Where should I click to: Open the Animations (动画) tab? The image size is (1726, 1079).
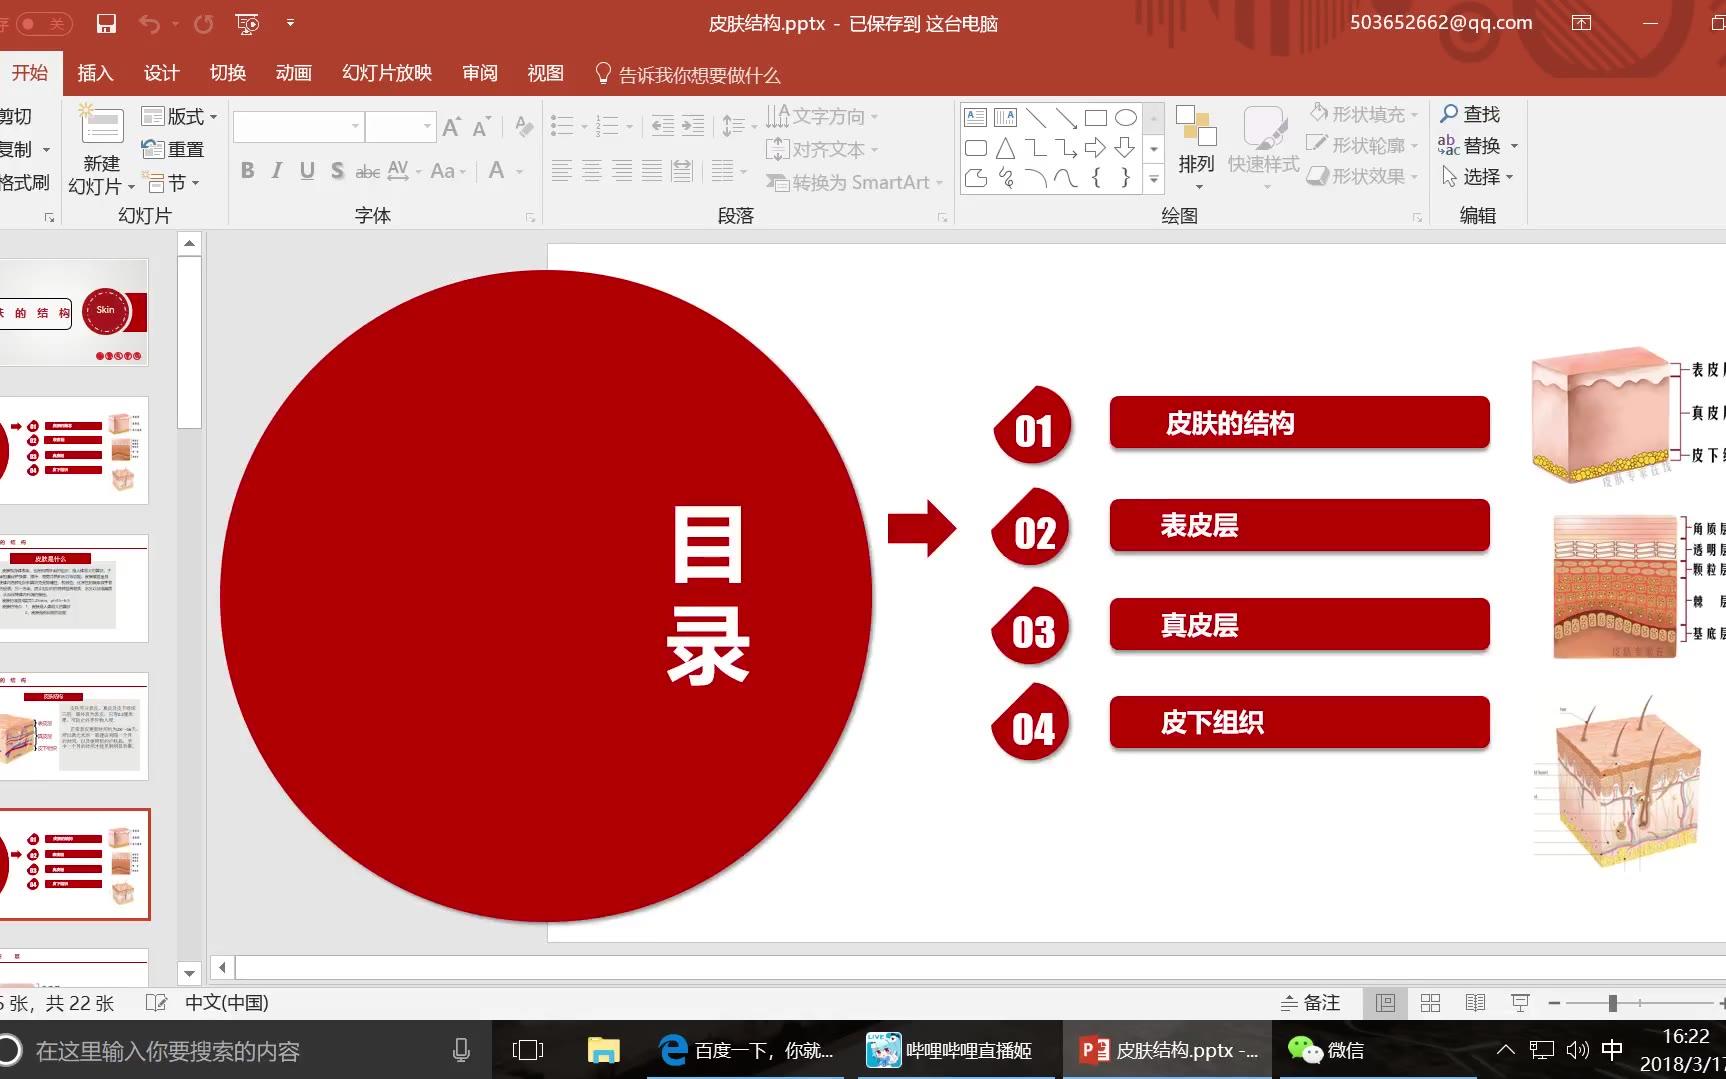tap(293, 73)
